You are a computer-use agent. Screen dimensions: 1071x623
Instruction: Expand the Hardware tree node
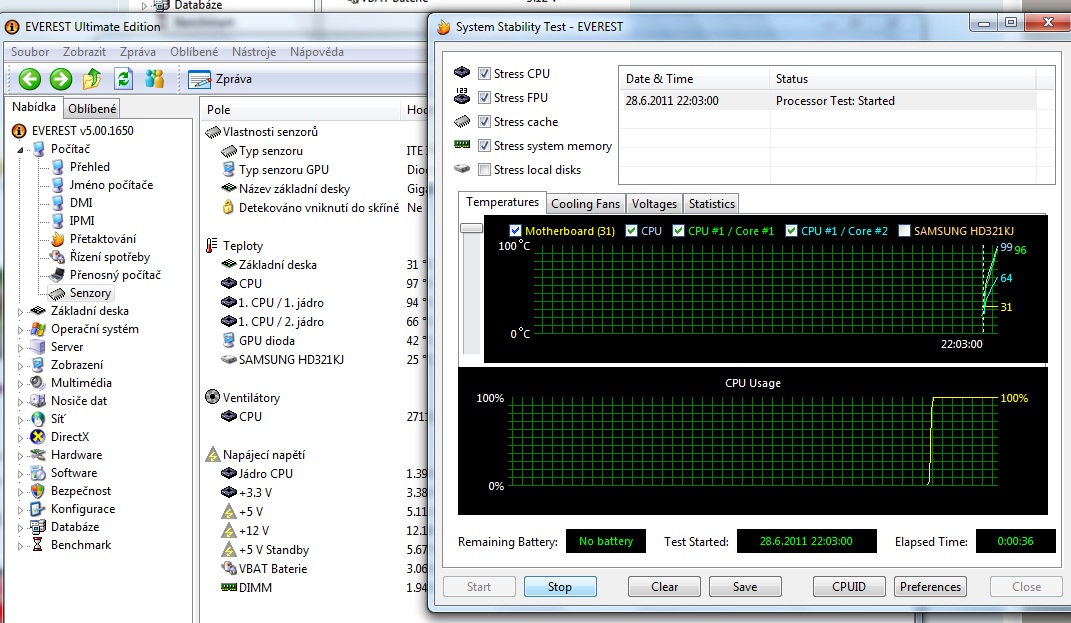[x=20, y=456]
